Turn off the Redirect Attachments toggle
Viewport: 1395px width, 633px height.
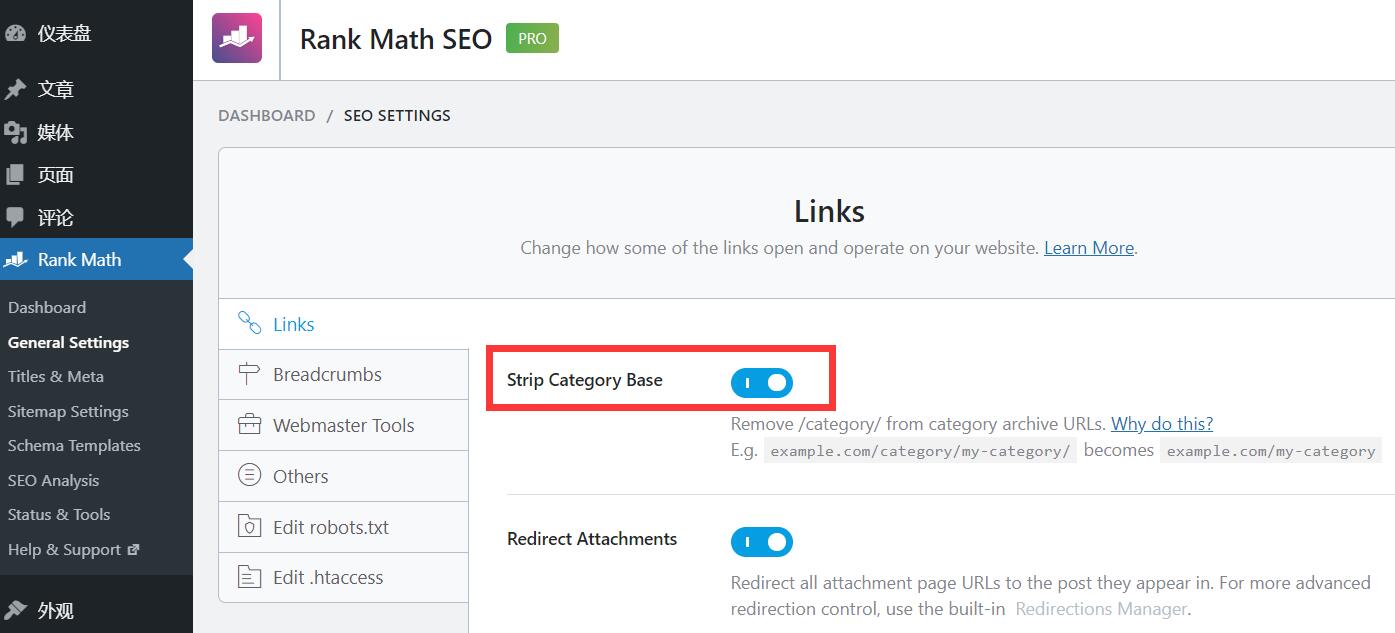762,542
